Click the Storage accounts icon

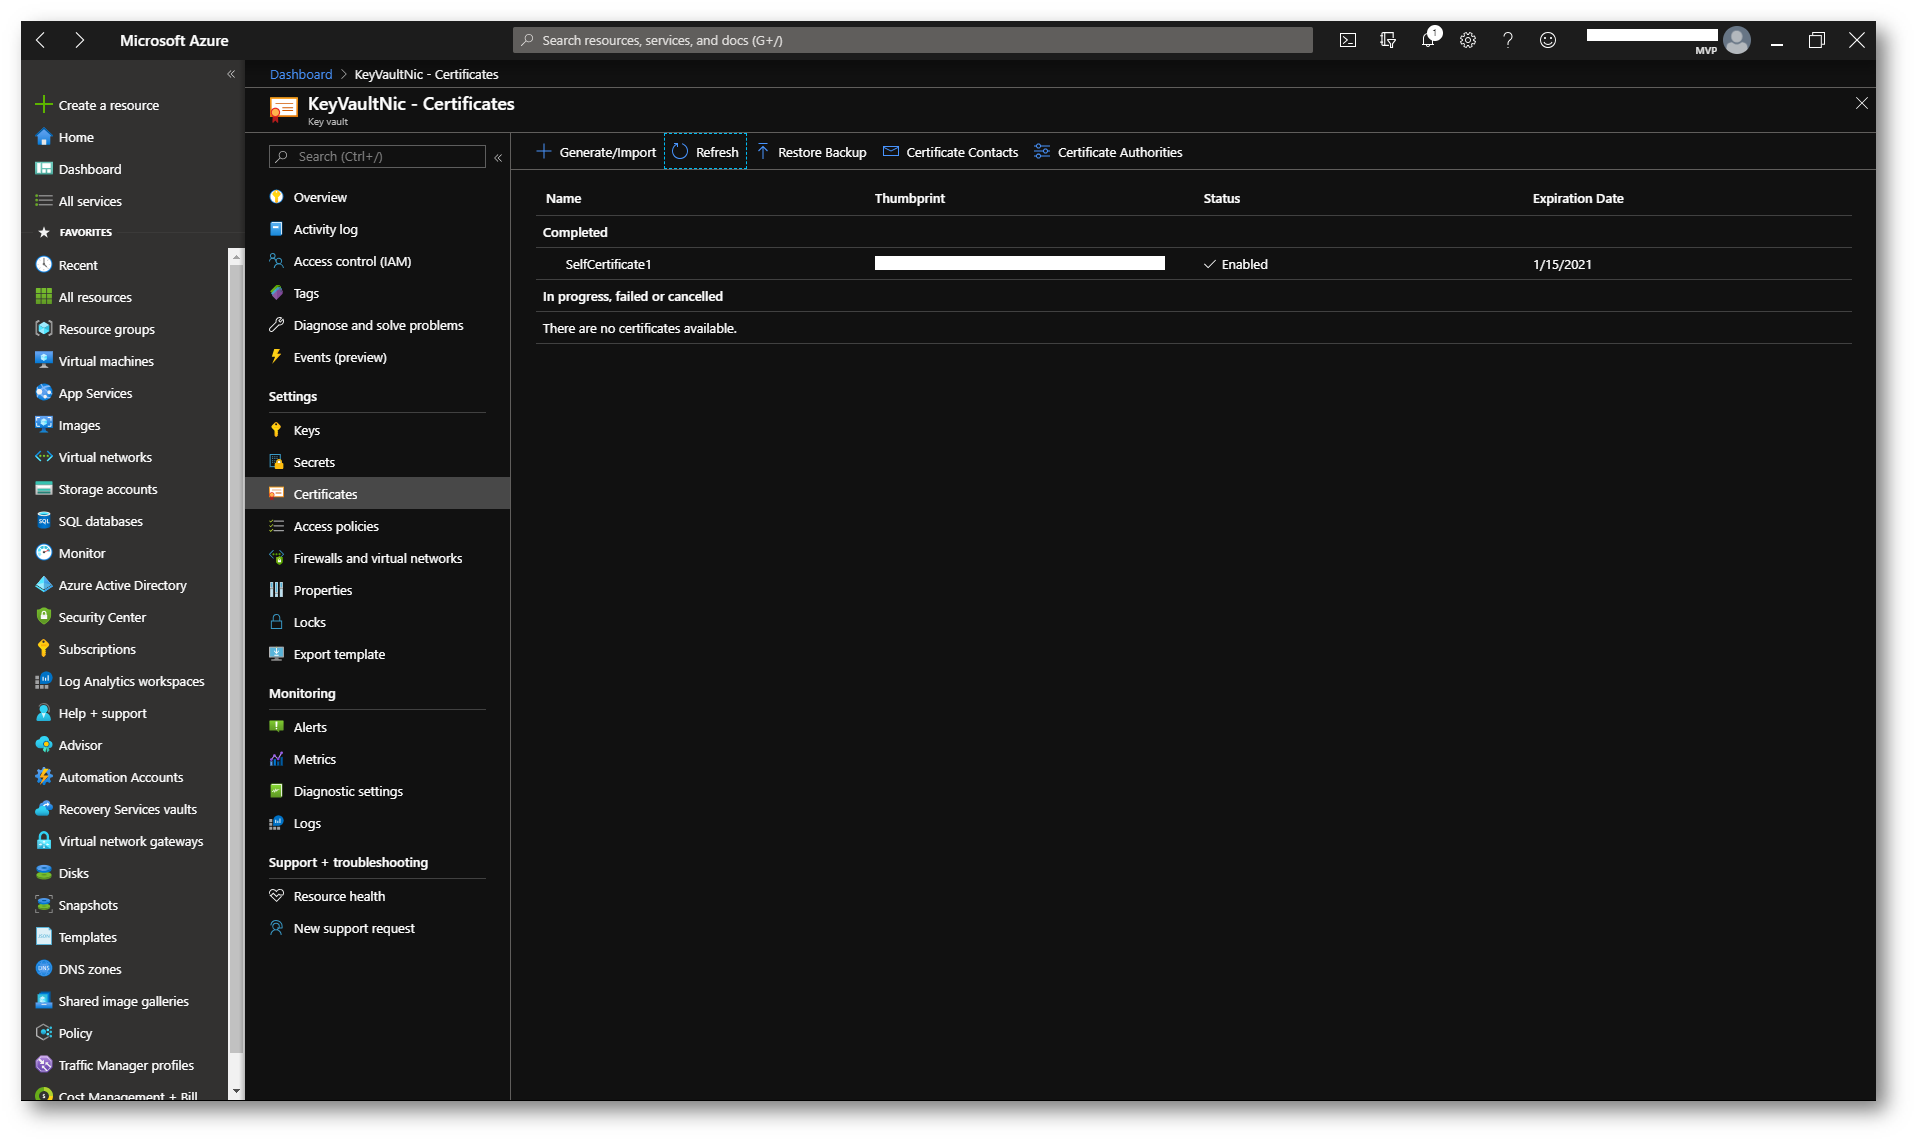point(44,489)
